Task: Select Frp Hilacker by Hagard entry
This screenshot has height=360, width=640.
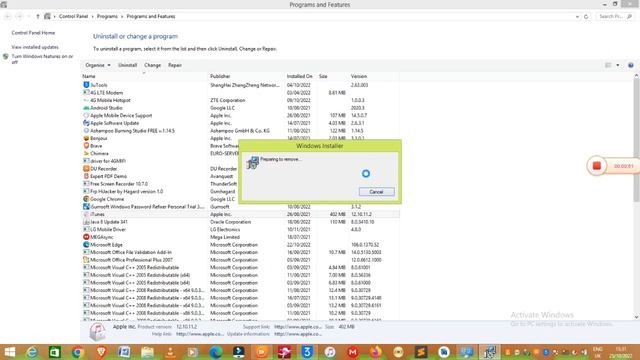Action: click(x=126, y=191)
